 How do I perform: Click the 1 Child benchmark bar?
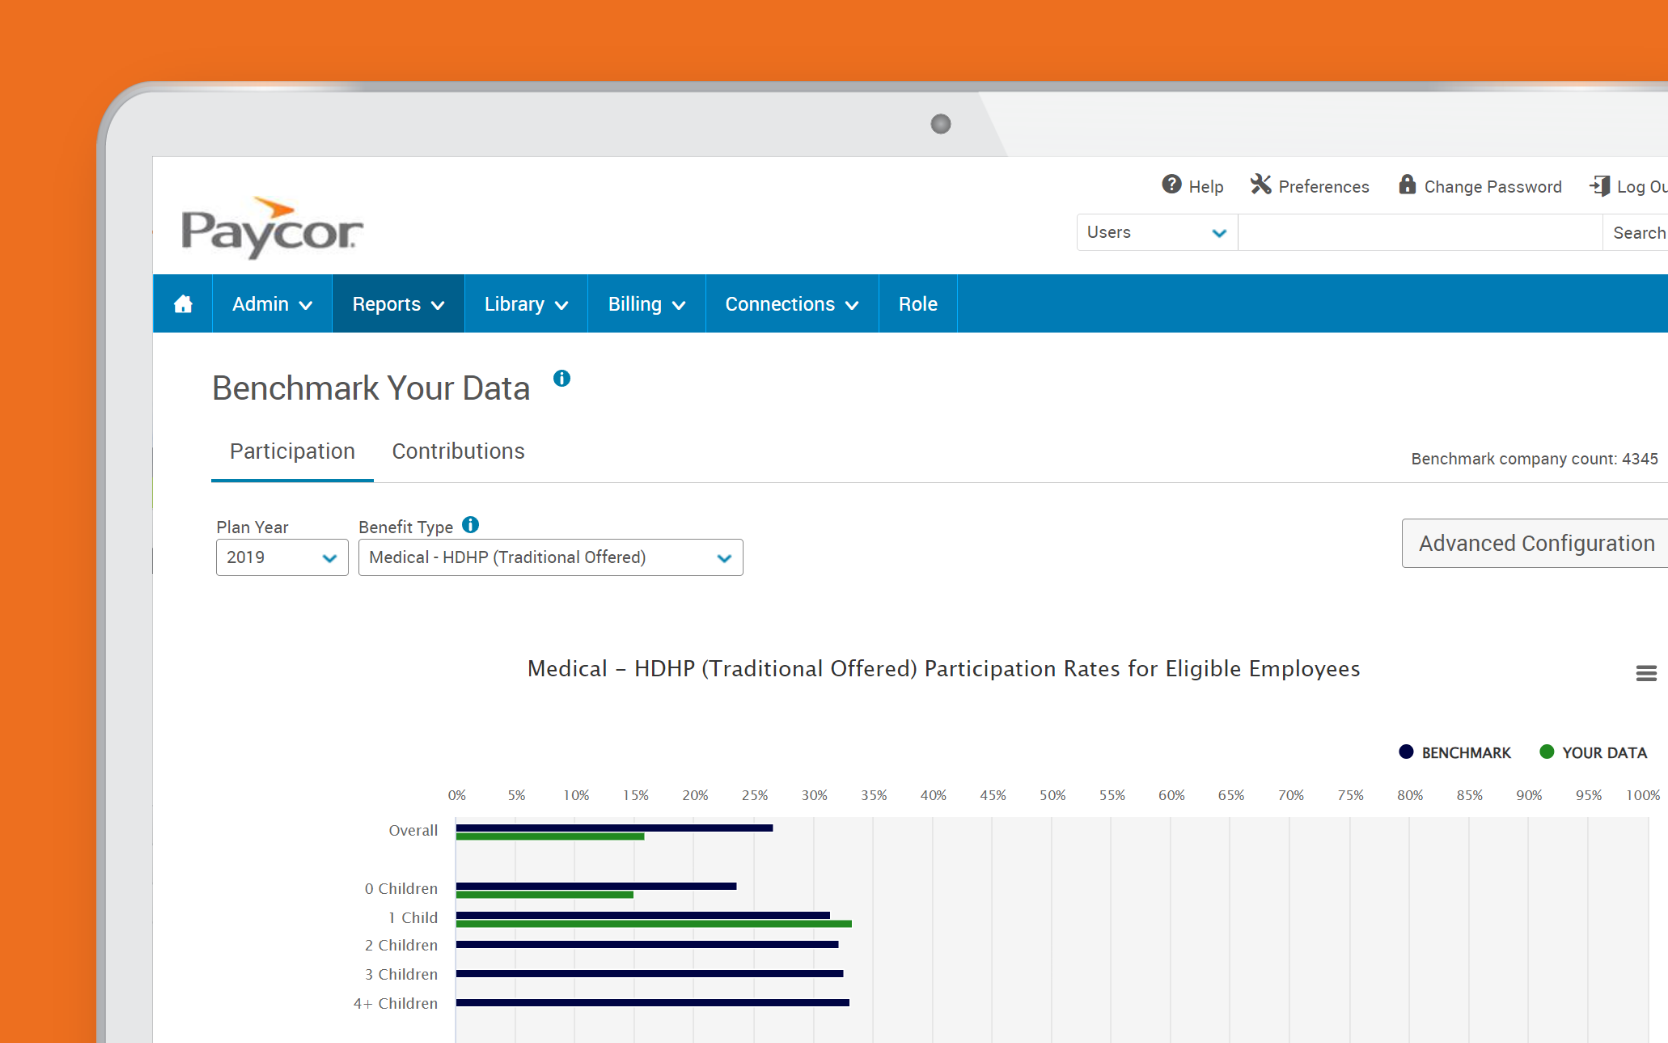coord(643,915)
